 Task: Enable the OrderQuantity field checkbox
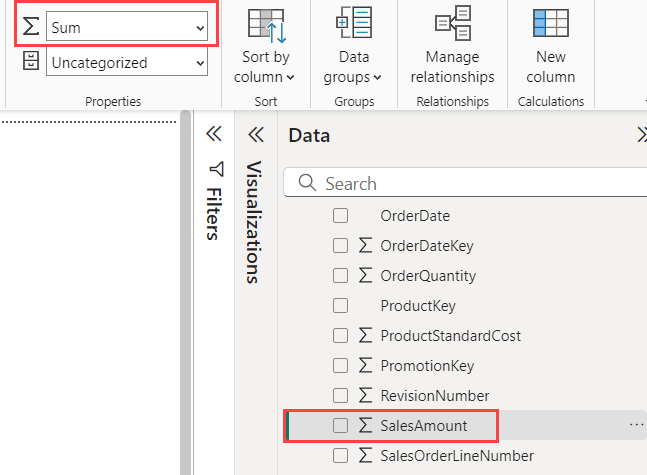(340, 276)
